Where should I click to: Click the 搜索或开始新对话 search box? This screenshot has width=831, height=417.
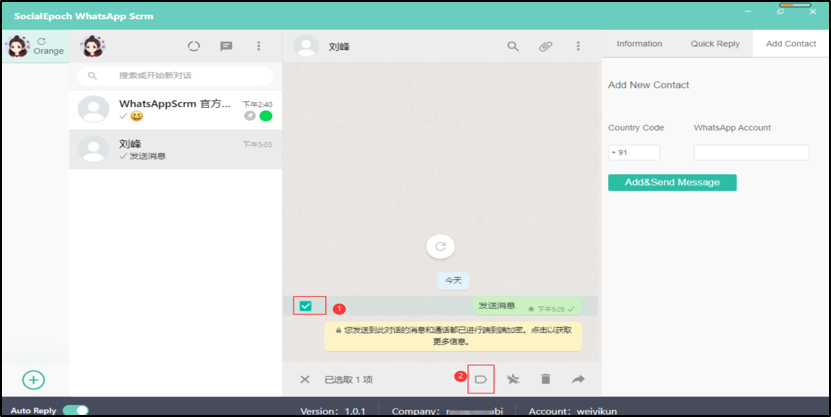[175, 76]
